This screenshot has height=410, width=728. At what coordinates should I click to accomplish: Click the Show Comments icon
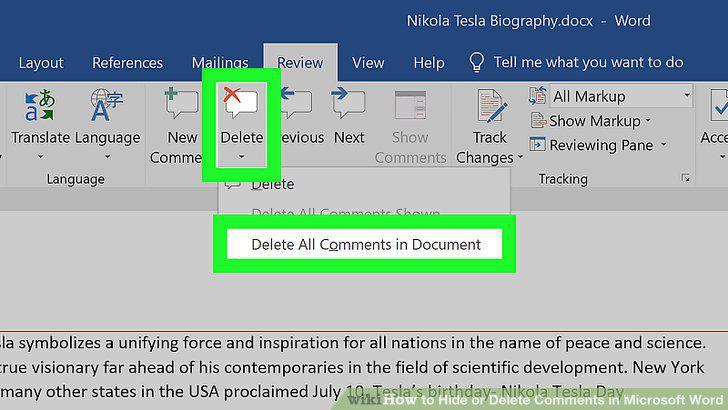[x=410, y=105]
